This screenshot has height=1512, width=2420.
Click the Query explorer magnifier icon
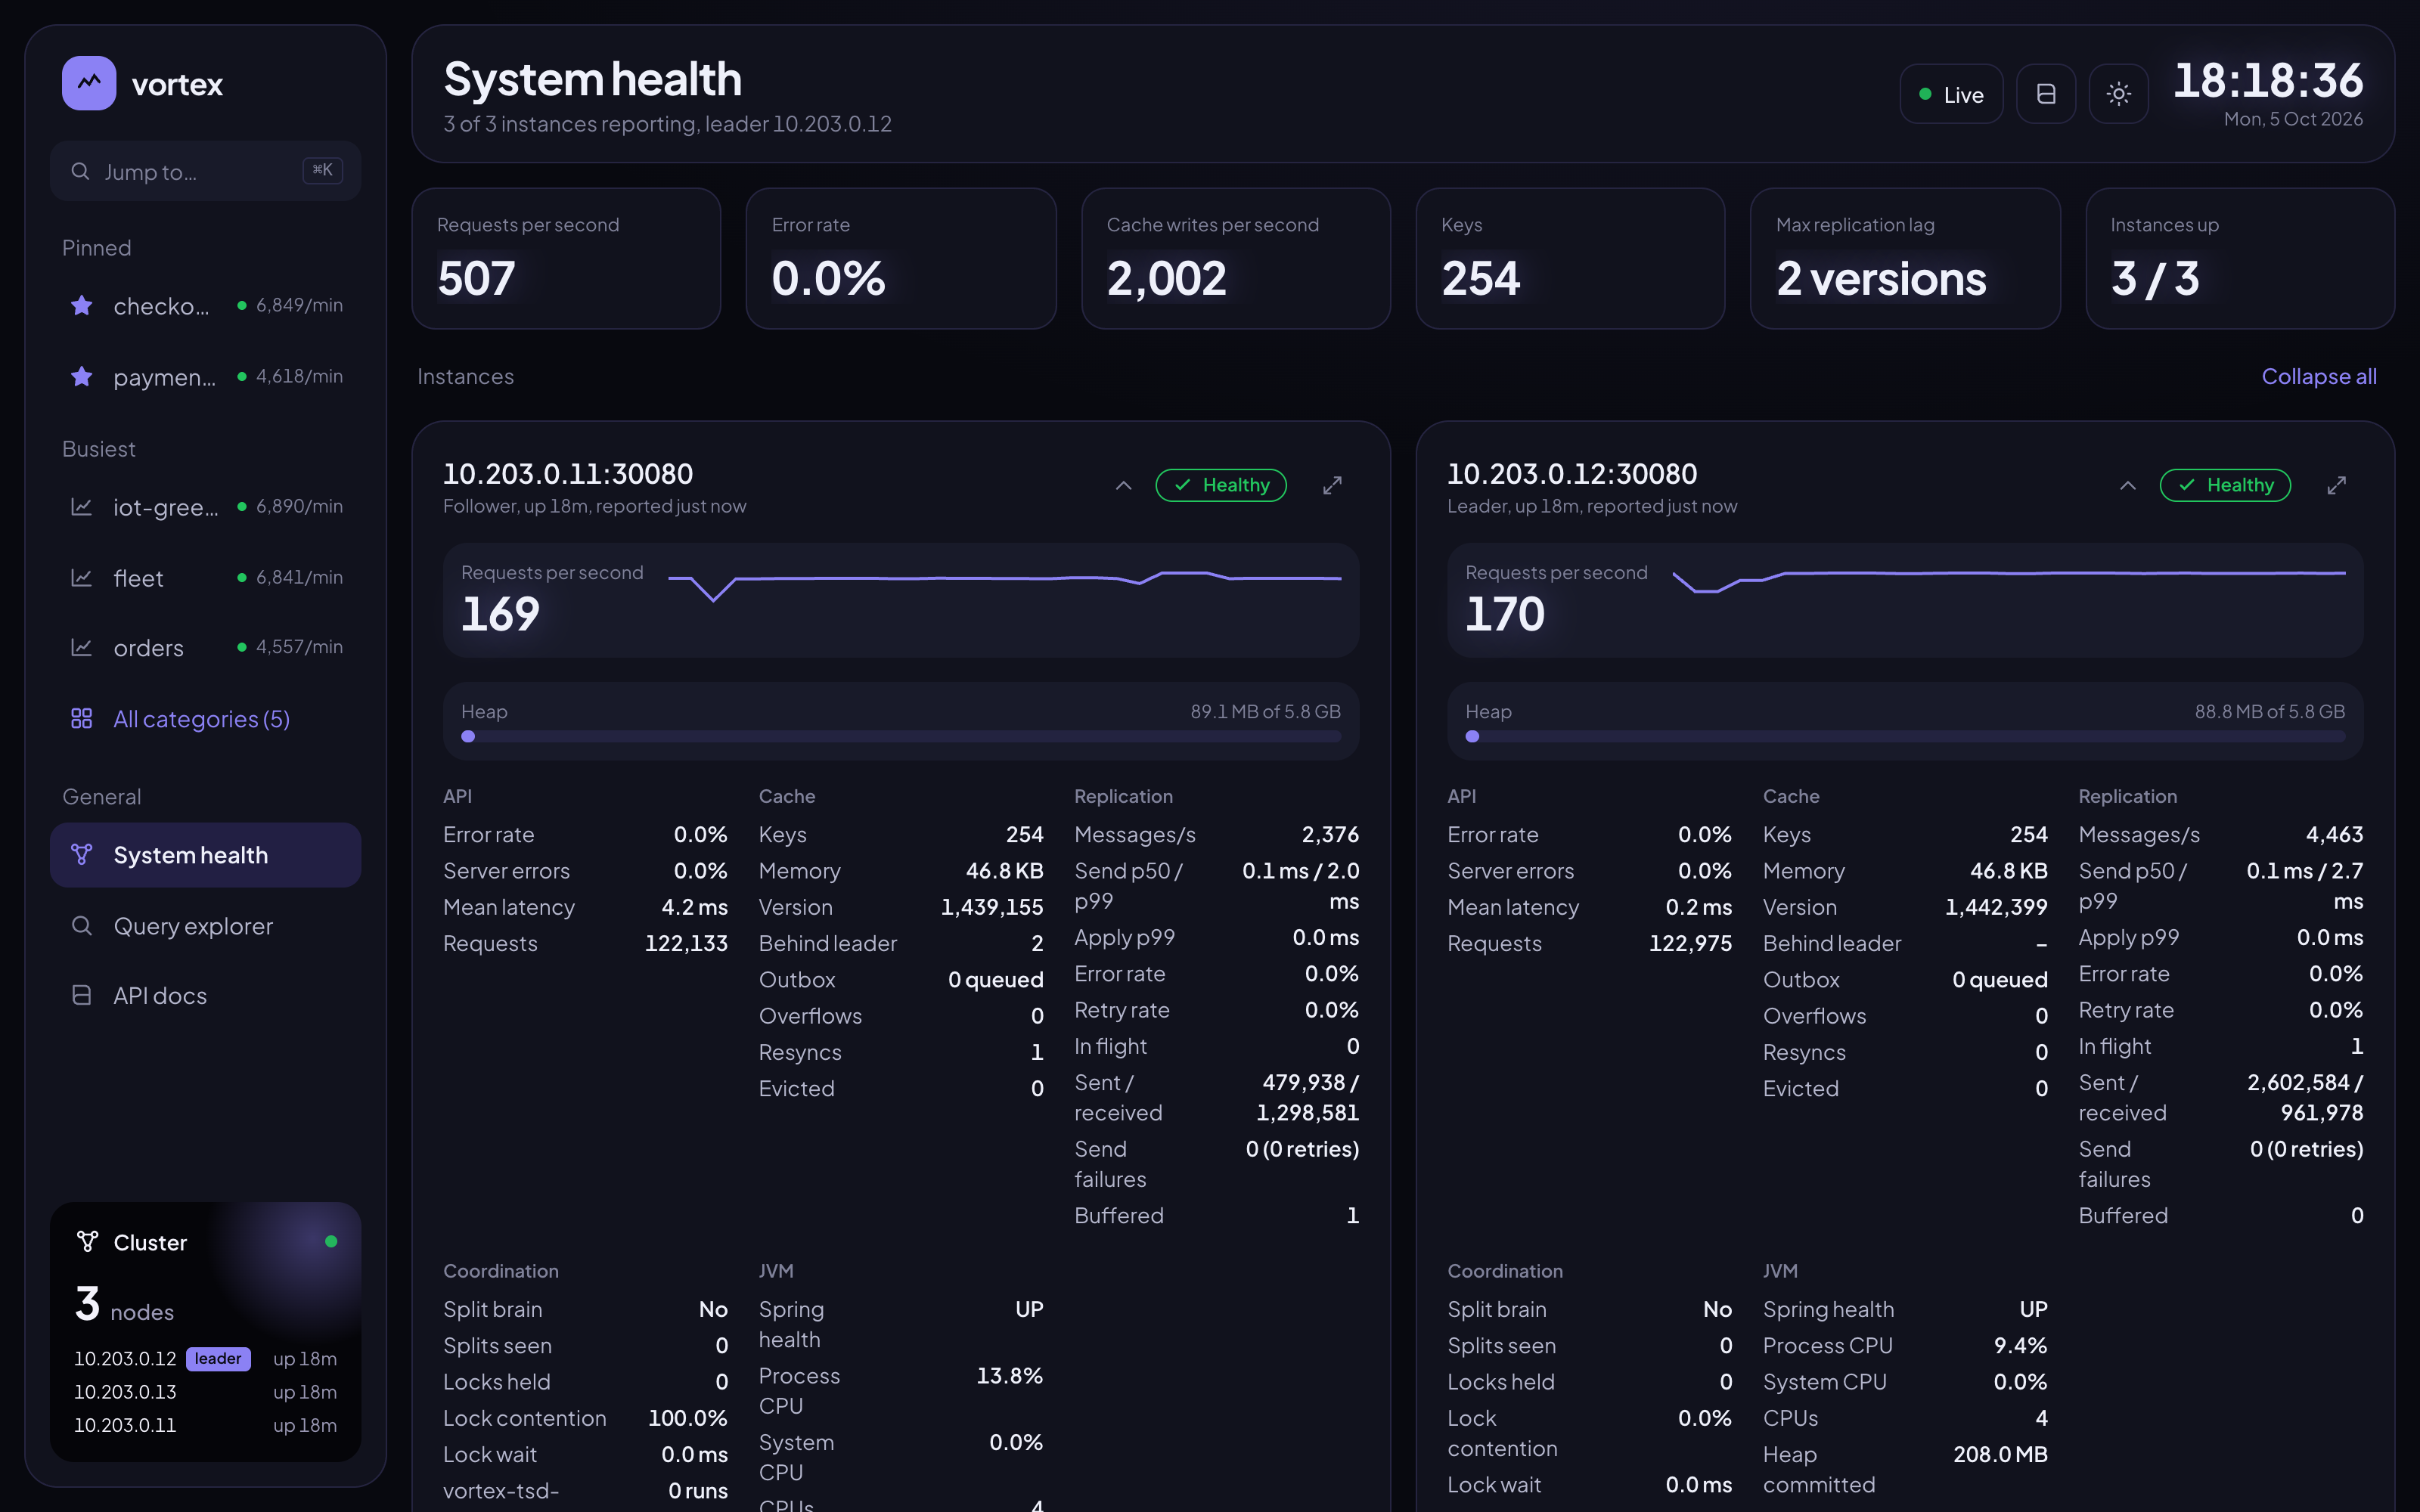82,926
